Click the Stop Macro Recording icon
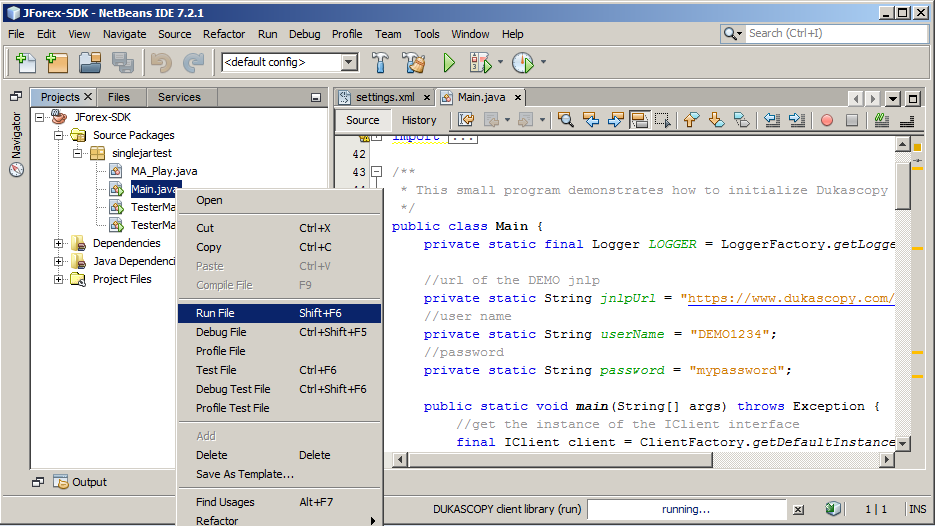Image resolution: width=935 pixels, height=526 pixels. point(852,120)
